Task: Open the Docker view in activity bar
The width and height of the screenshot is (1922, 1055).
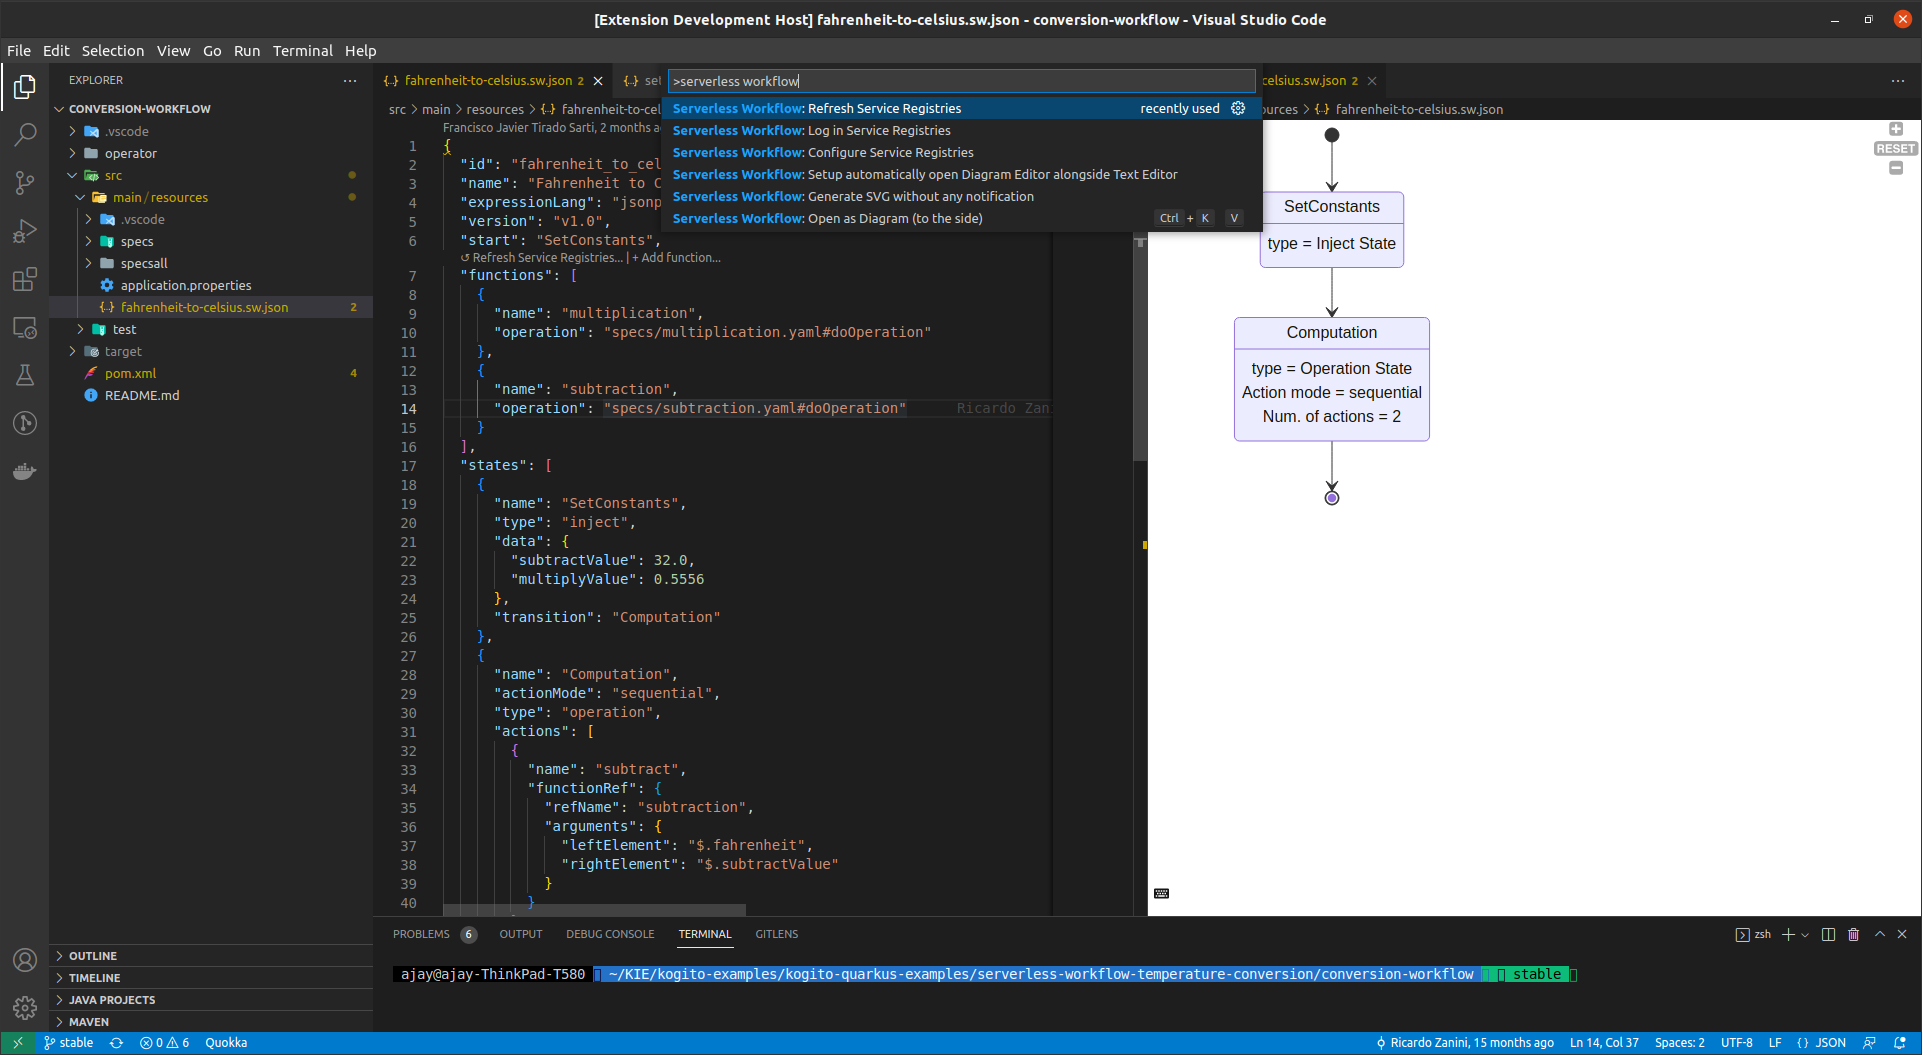Action: coord(25,471)
